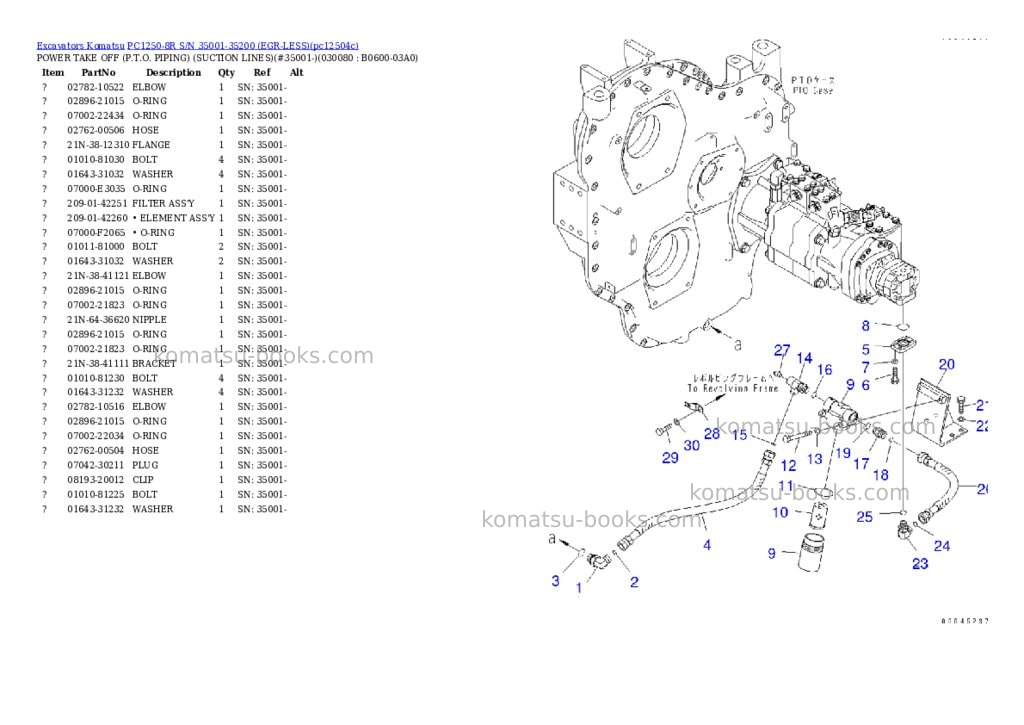Select part number 07002-22034

click(95, 436)
